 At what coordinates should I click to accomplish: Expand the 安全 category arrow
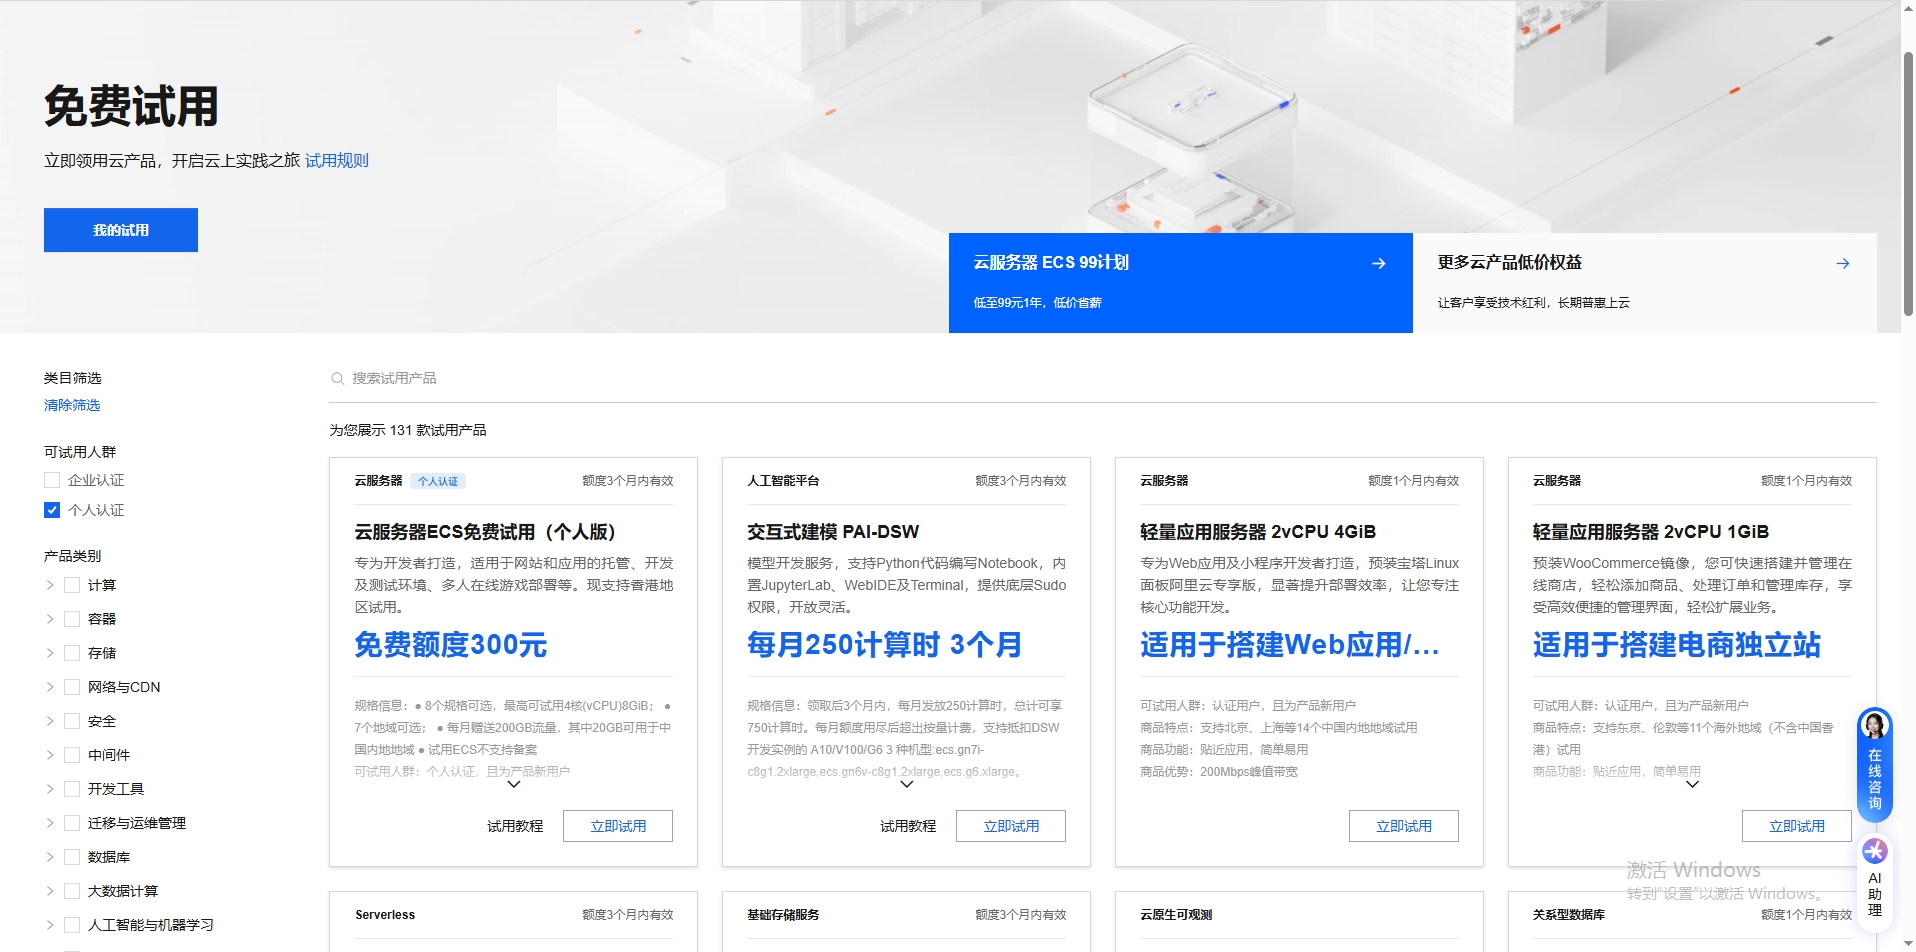pos(50,721)
